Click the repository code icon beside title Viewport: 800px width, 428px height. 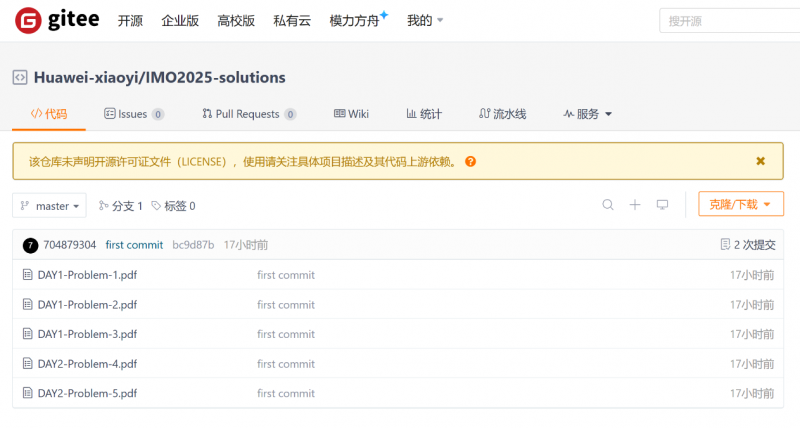(x=20, y=78)
